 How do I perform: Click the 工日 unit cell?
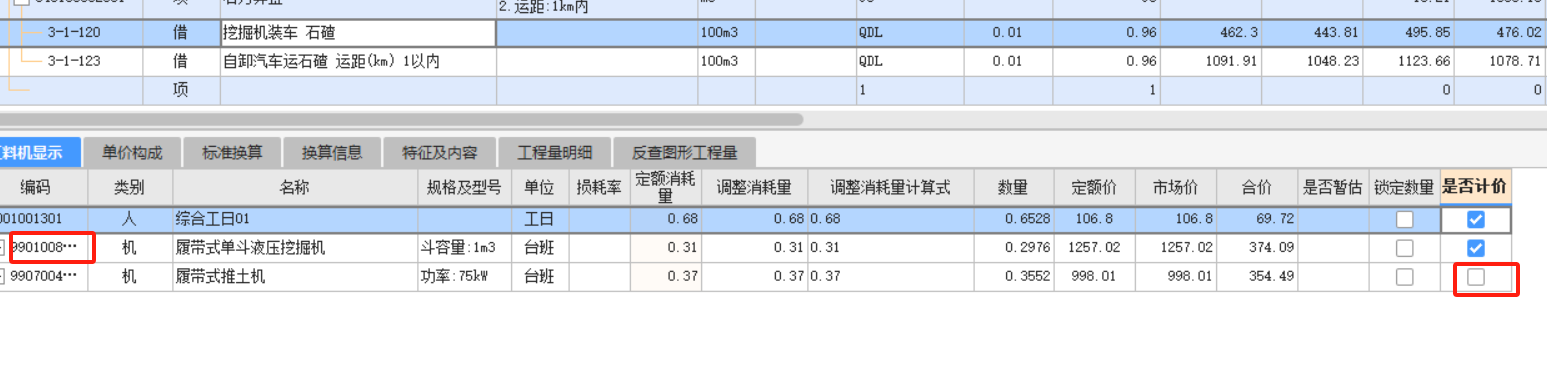(x=540, y=219)
